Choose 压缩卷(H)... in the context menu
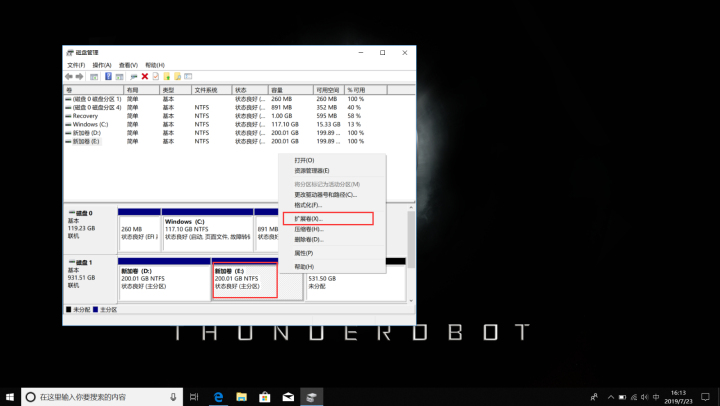Image resolution: width=720 pixels, height=406 pixels. tap(332, 229)
